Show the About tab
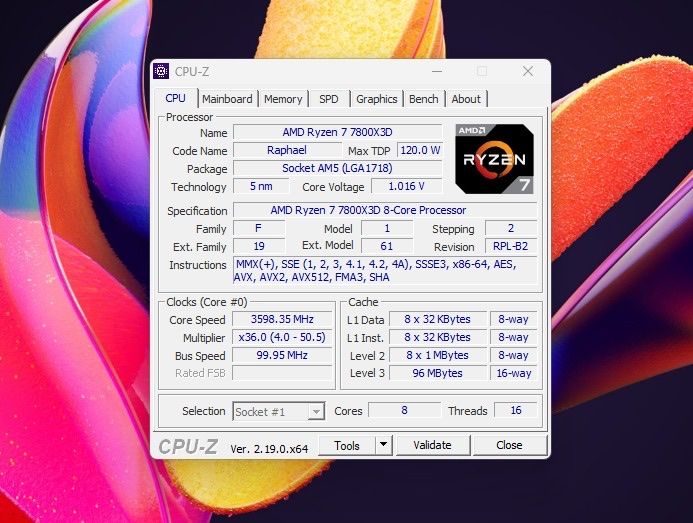The width and height of the screenshot is (693, 523). (x=466, y=99)
